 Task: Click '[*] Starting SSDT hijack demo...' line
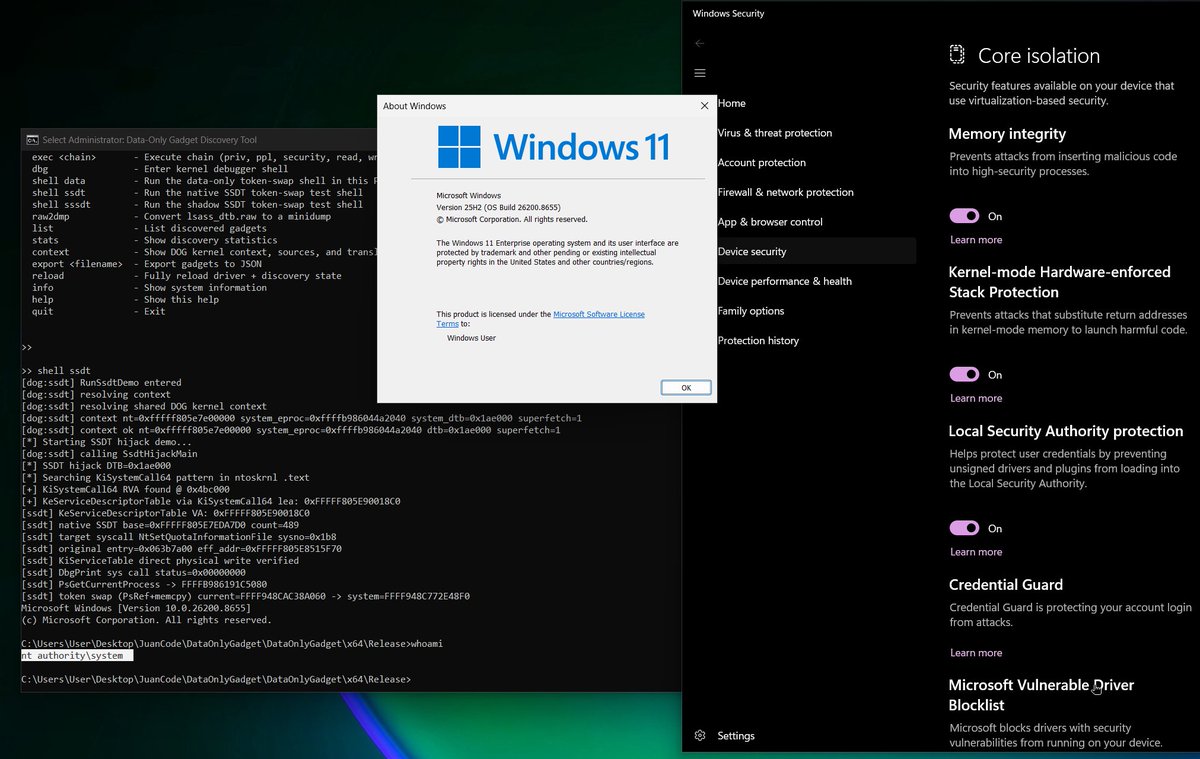tap(106, 442)
